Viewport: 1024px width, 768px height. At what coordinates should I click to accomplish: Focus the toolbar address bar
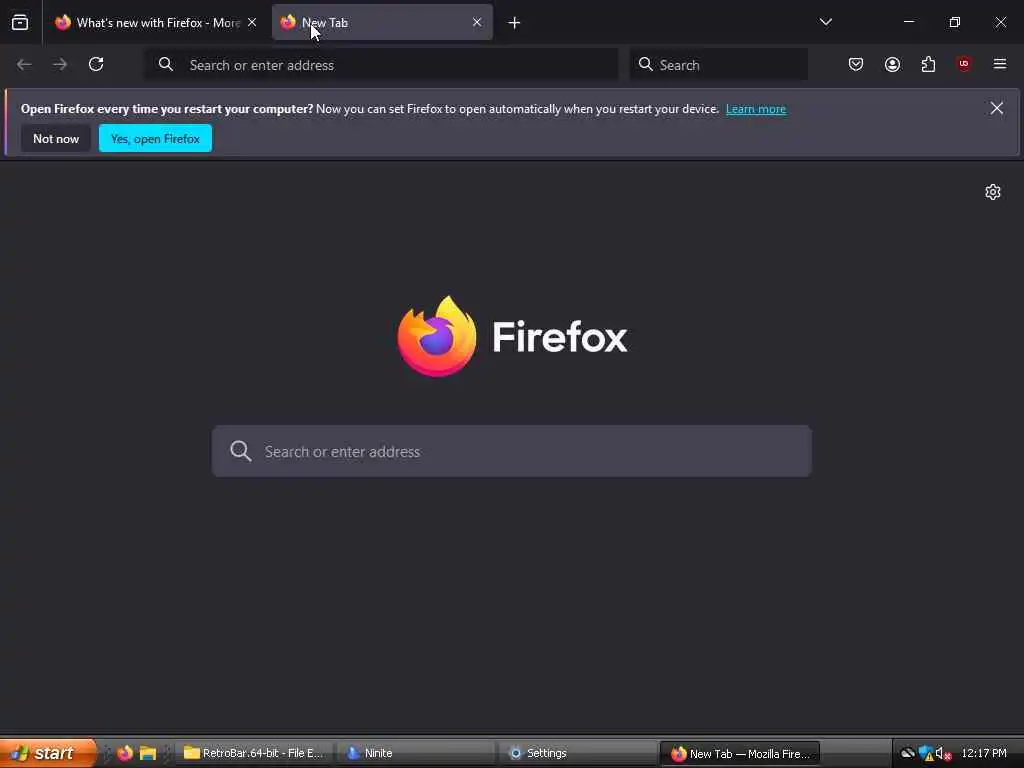click(381, 65)
